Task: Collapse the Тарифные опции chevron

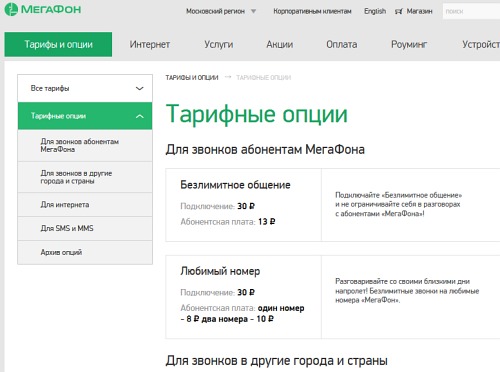Action: pos(140,116)
